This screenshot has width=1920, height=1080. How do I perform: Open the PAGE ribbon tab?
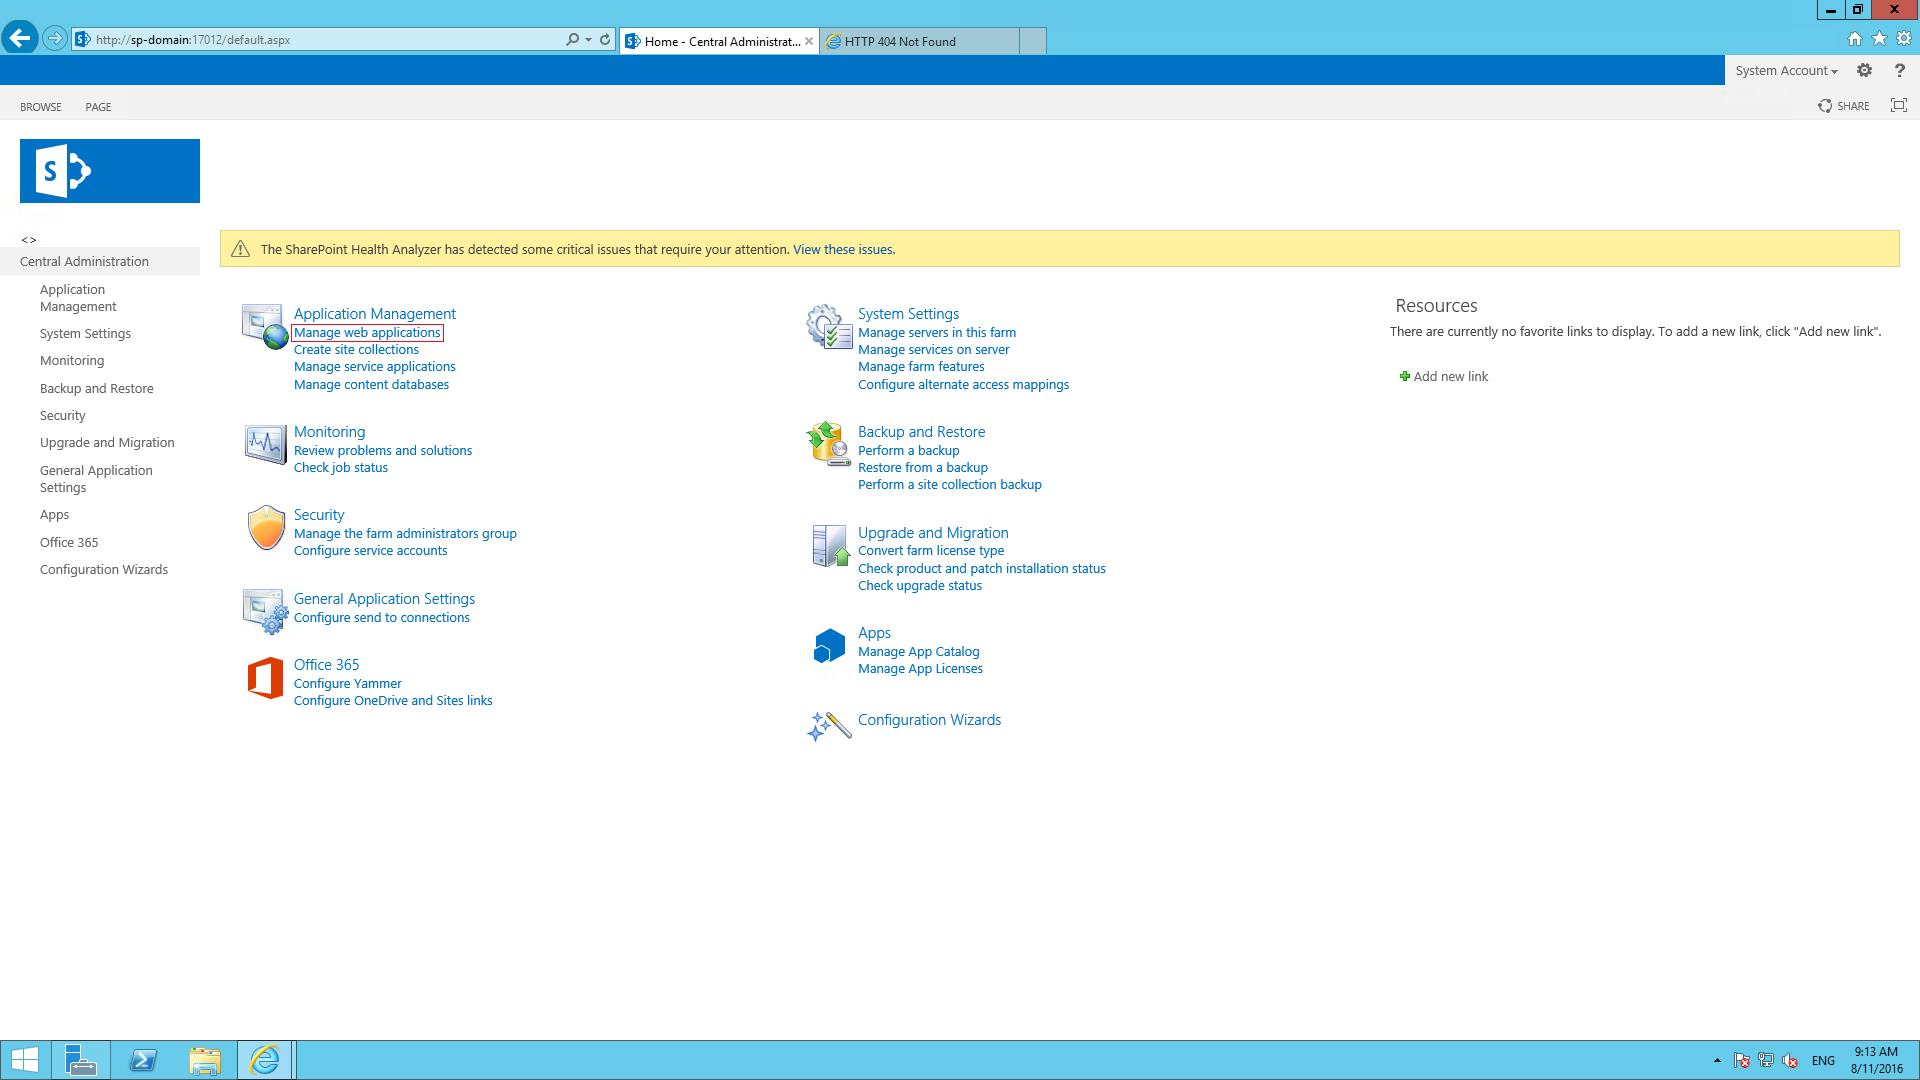[98, 107]
